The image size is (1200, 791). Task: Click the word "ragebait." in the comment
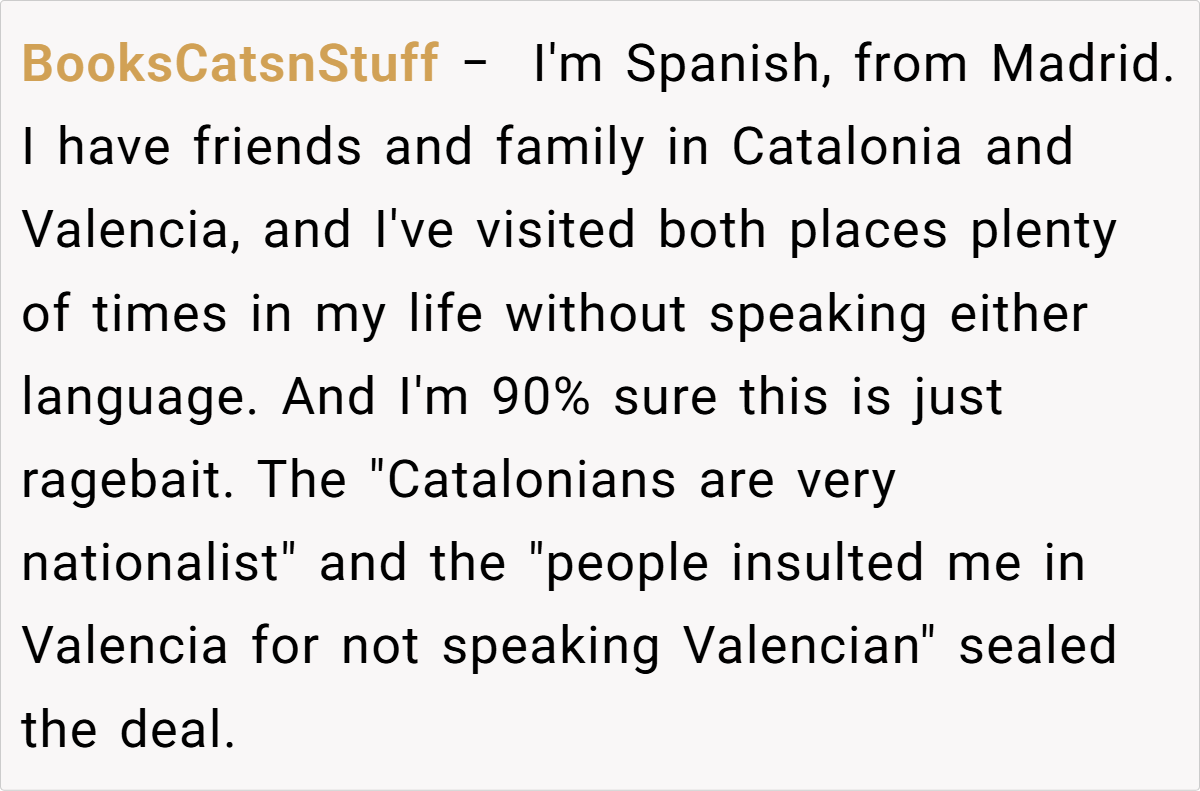130,482
